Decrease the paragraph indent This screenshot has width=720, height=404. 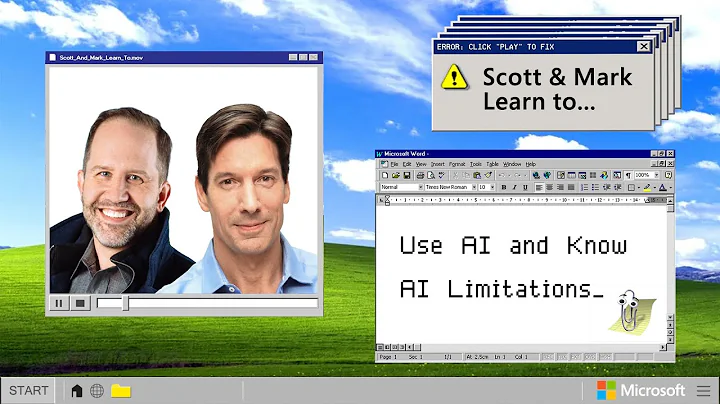coord(607,187)
